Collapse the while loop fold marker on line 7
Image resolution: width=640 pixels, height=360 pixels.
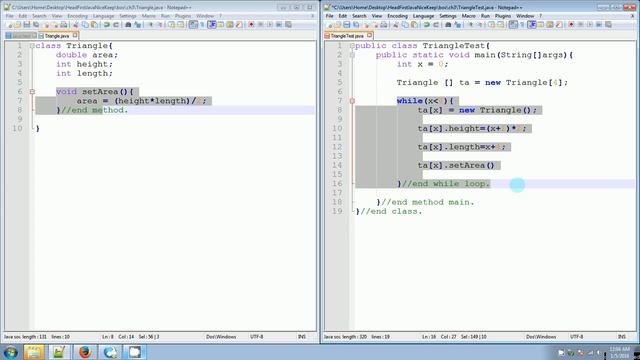[x=352, y=101]
